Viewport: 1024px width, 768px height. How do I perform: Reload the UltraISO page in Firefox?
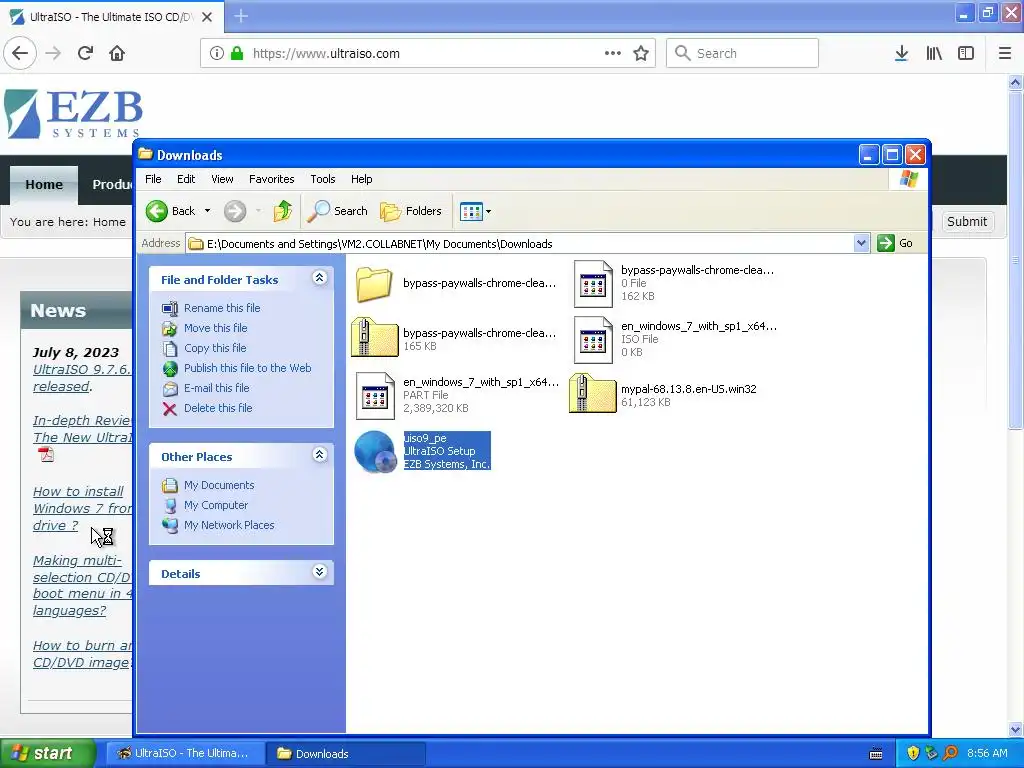pyautogui.click(x=85, y=54)
